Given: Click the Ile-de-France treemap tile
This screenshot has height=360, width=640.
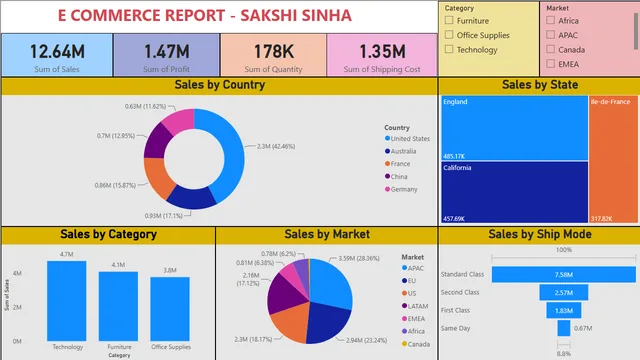Looking at the screenshot, I should tap(613, 159).
